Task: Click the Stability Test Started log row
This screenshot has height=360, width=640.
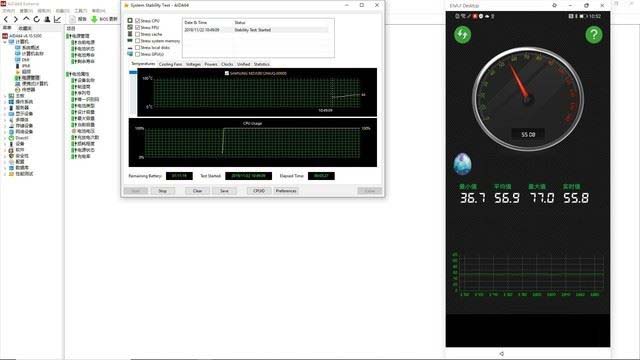Action: pyautogui.click(x=256, y=30)
